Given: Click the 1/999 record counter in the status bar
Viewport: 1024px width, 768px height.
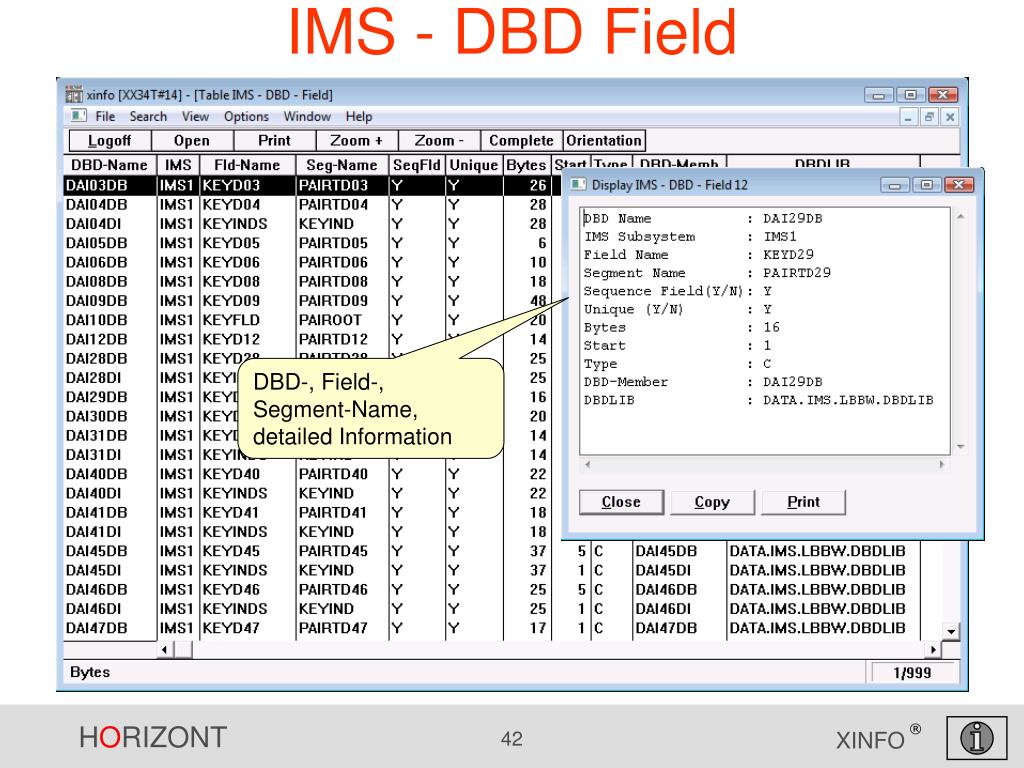Looking at the screenshot, I should pyautogui.click(x=912, y=673).
